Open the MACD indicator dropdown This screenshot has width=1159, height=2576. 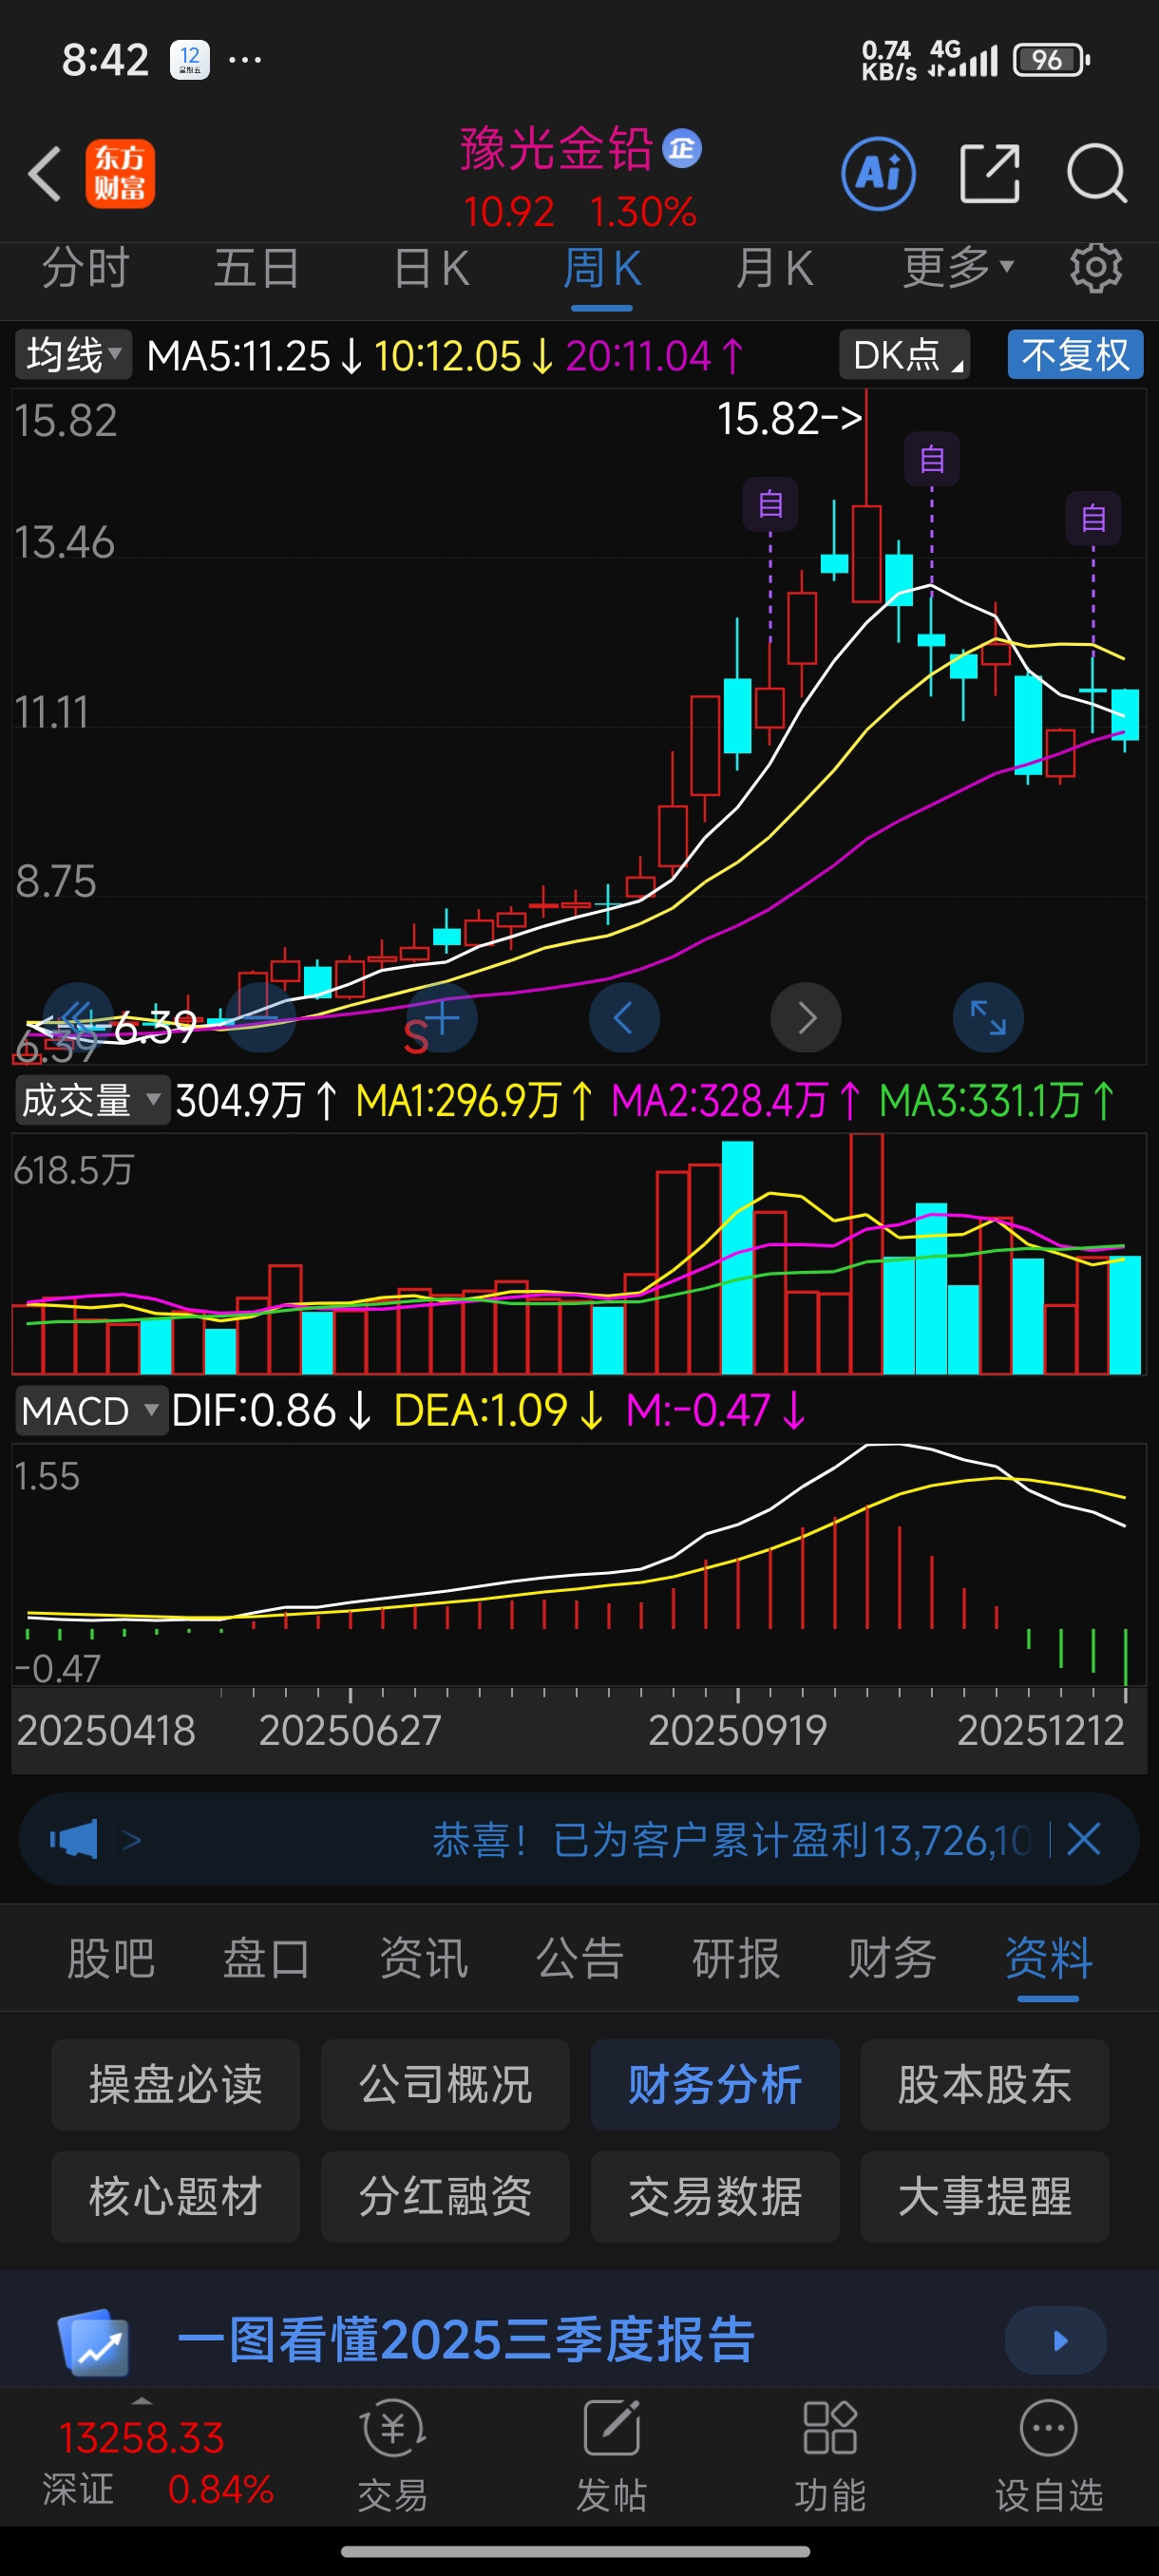click(x=91, y=1411)
